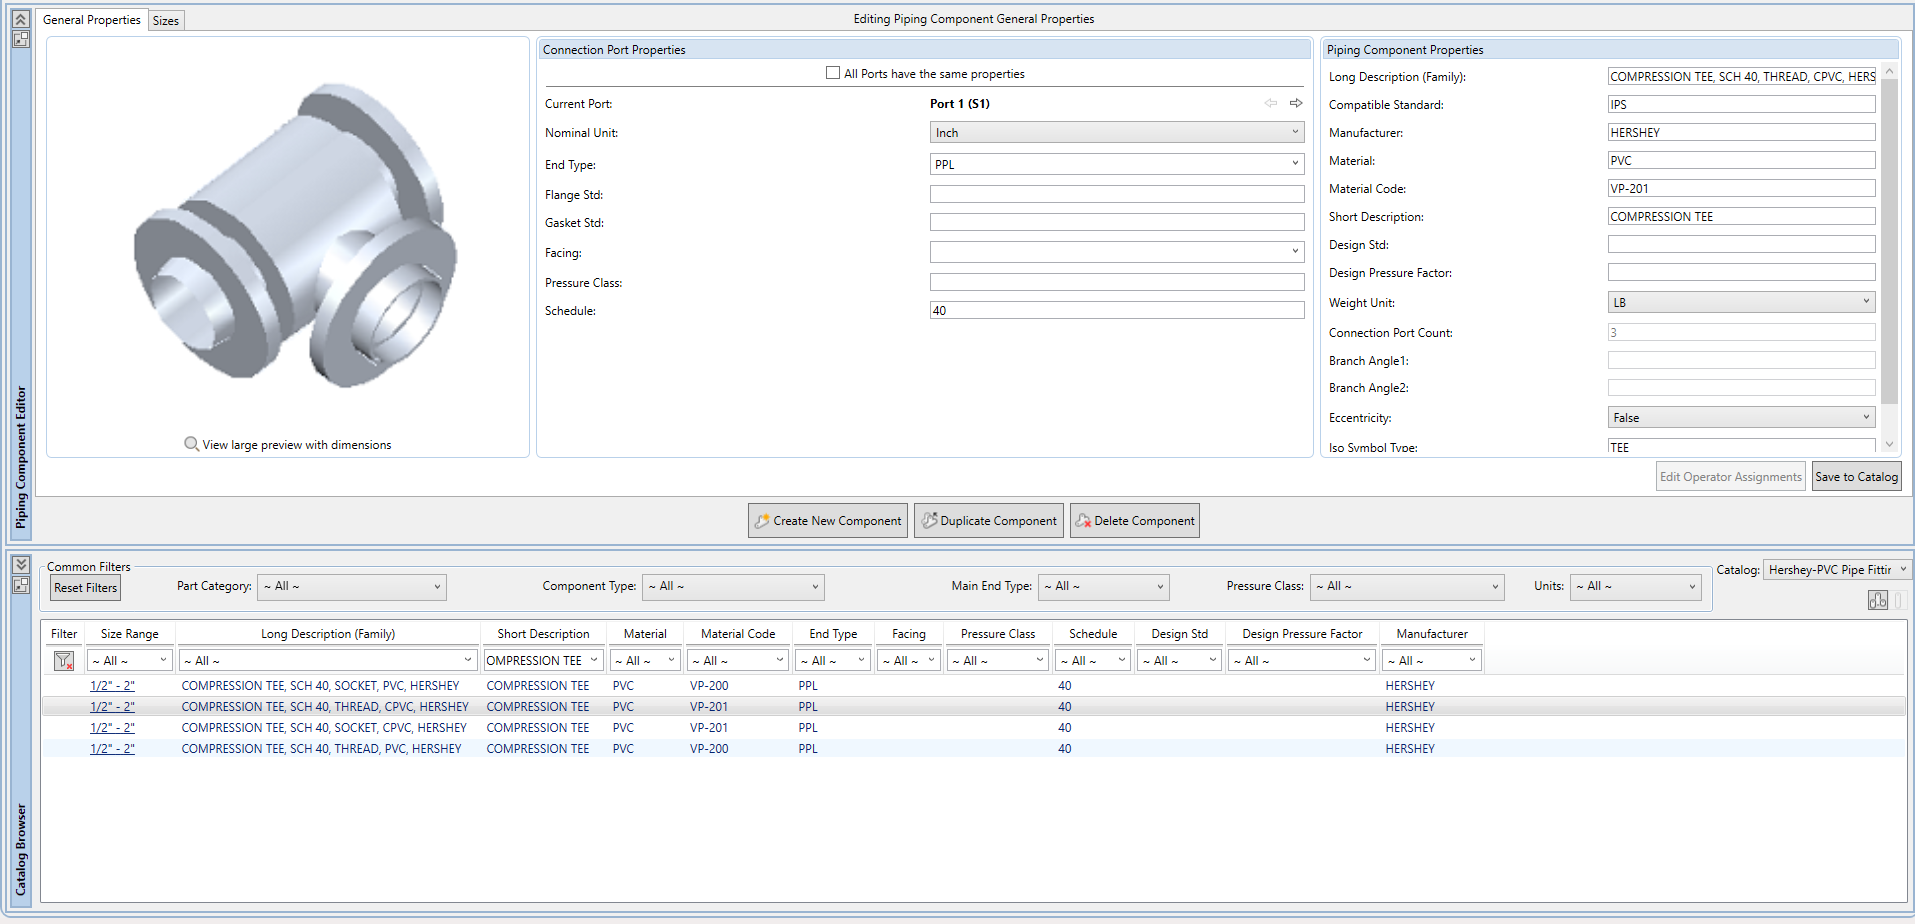The height and width of the screenshot is (924, 1915).
Task: Click the Duplicate Component button
Action: [988, 521]
